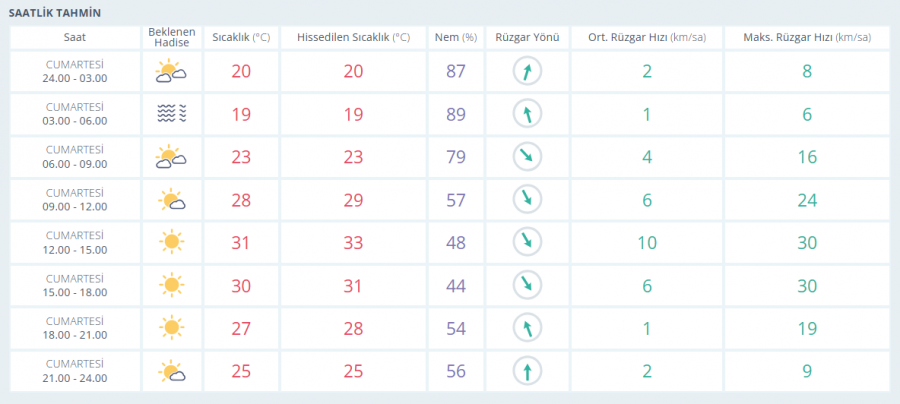Click the Nem (%) column header

tap(456, 38)
